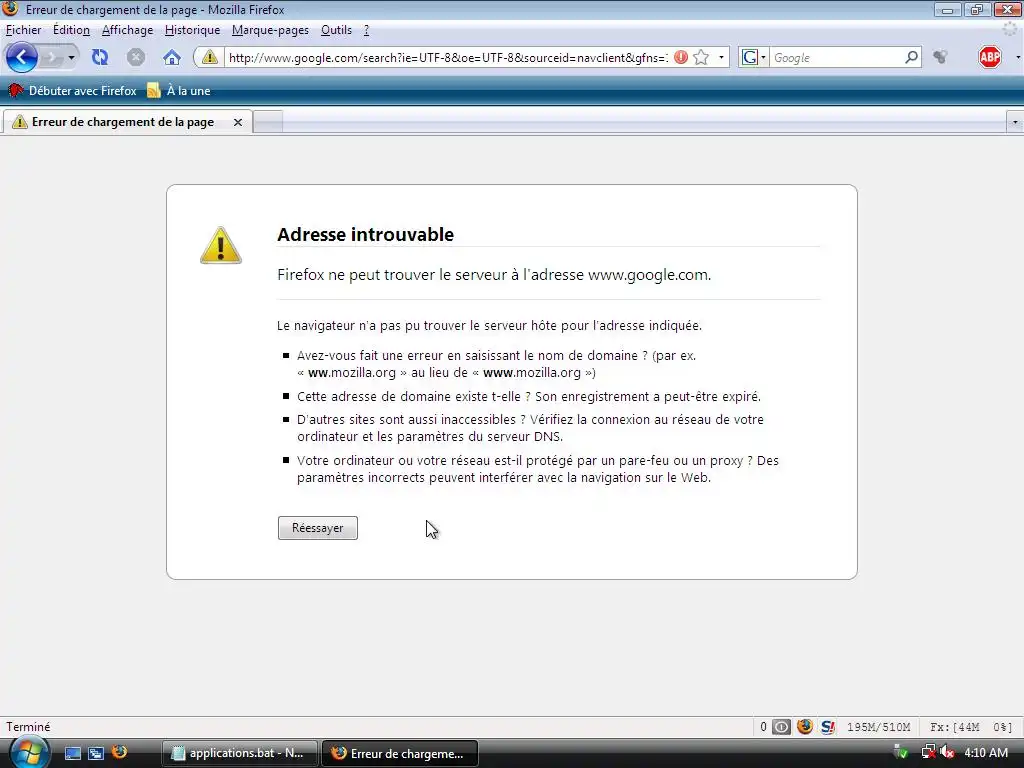The width and height of the screenshot is (1024, 768).
Task: Open the Adblock Plus dropdown arrow
Action: click(x=1017, y=57)
